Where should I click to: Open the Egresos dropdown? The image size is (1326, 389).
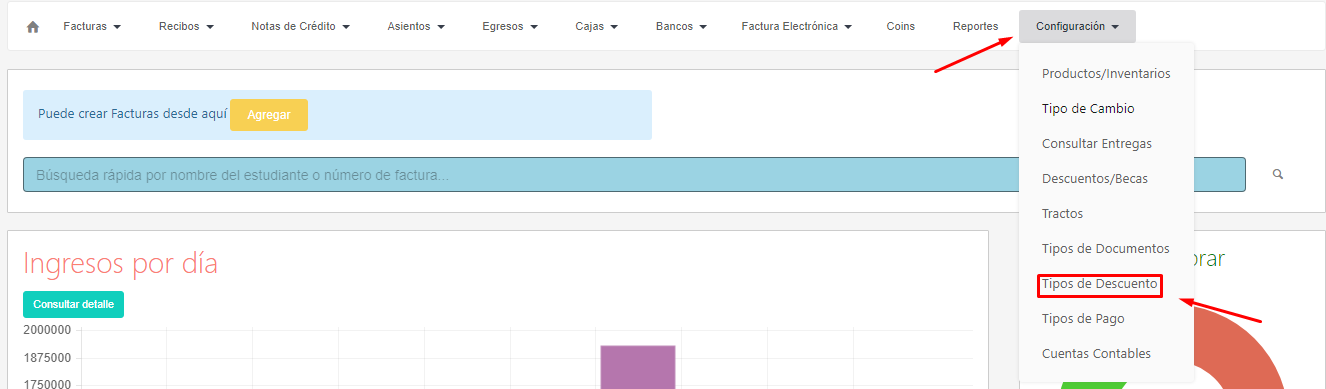pos(509,27)
